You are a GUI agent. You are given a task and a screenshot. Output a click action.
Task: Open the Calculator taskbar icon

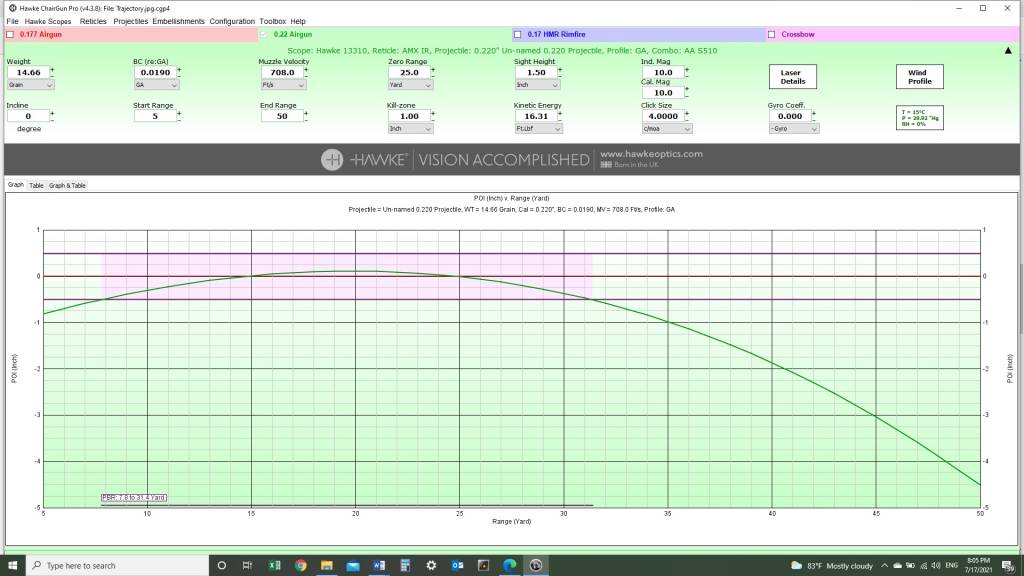tap(405, 566)
